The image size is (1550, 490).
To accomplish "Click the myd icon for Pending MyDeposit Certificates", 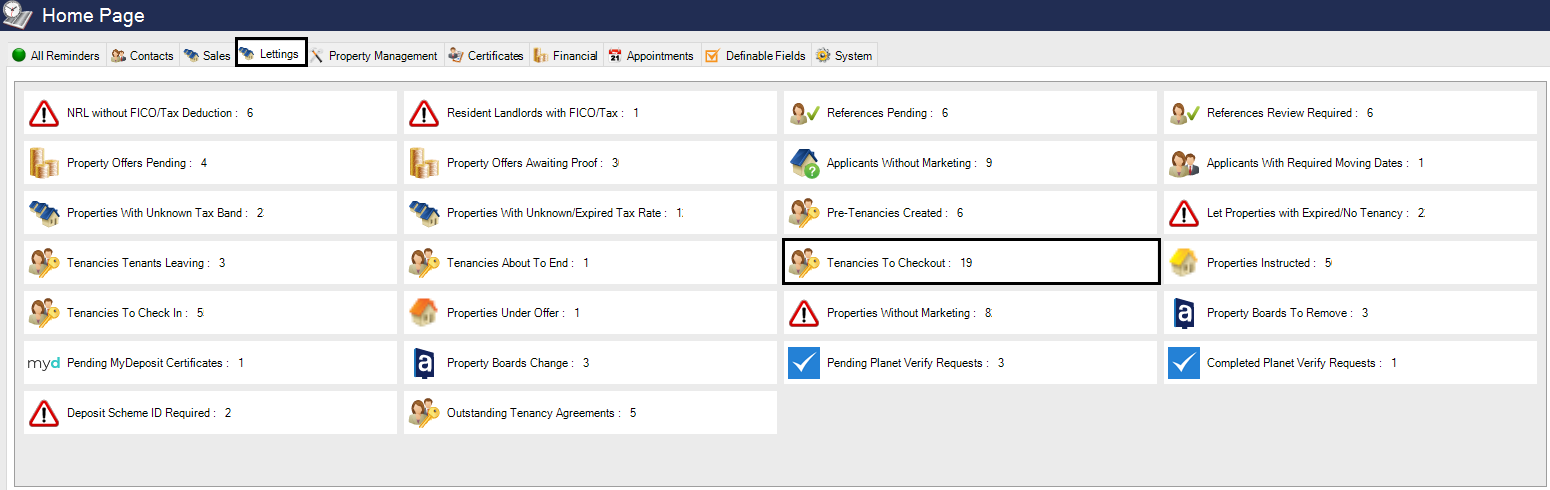I will coord(44,363).
